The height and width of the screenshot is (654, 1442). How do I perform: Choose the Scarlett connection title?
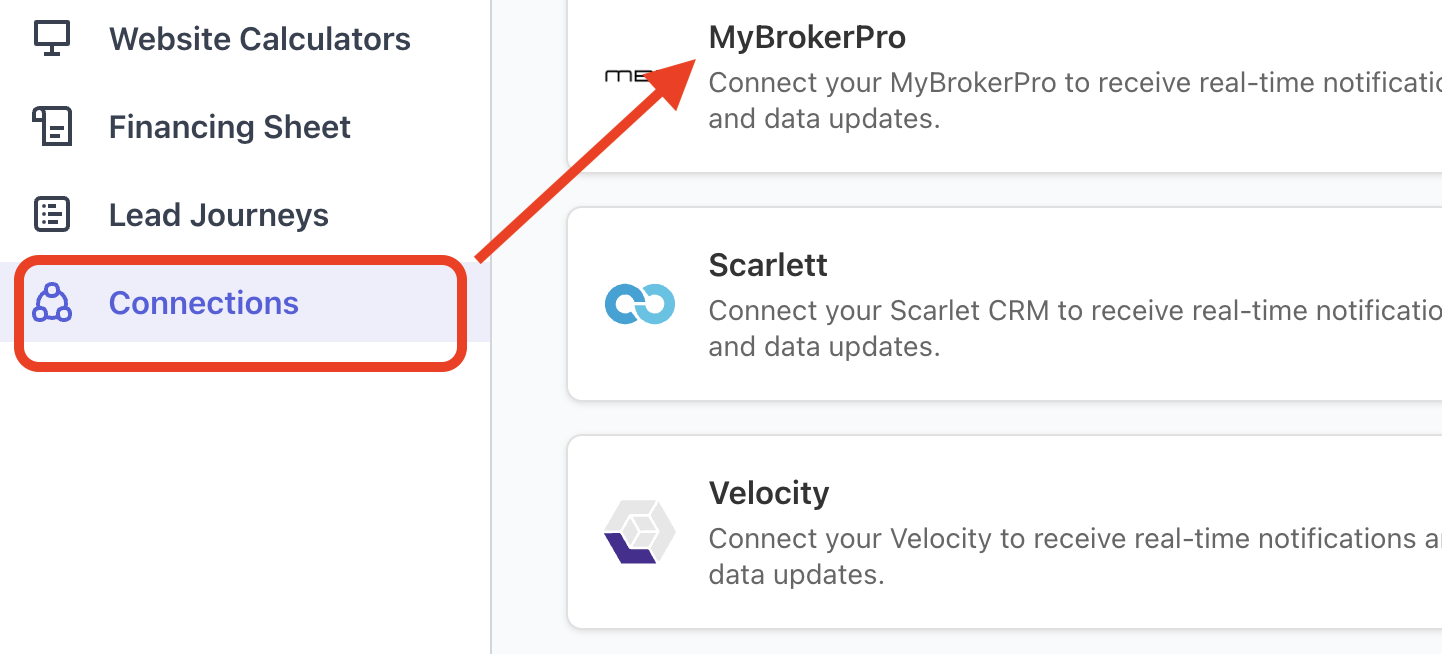[x=768, y=265]
